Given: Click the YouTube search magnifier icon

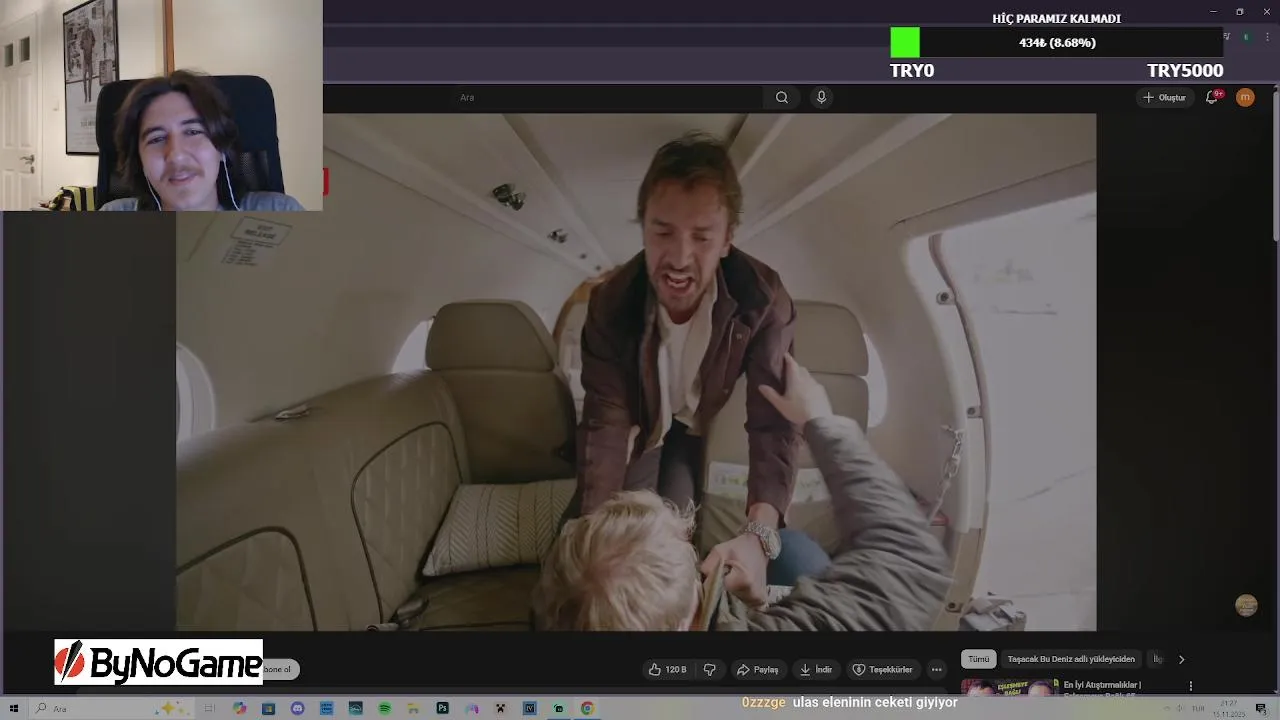Looking at the screenshot, I should click(x=782, y=97).
